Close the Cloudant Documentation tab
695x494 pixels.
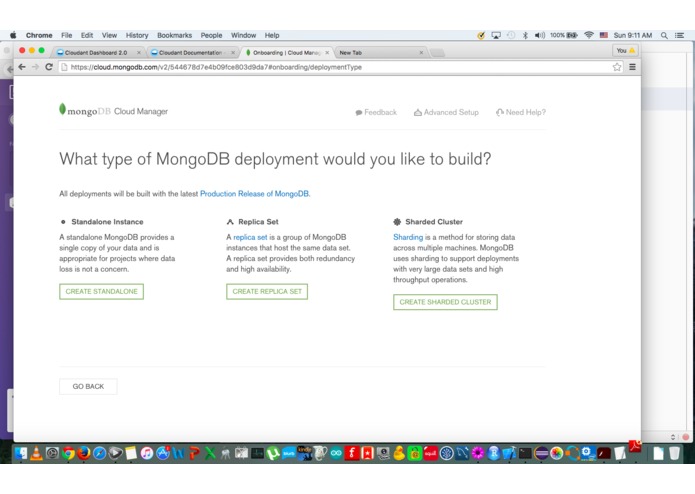[x=233, y=53]
